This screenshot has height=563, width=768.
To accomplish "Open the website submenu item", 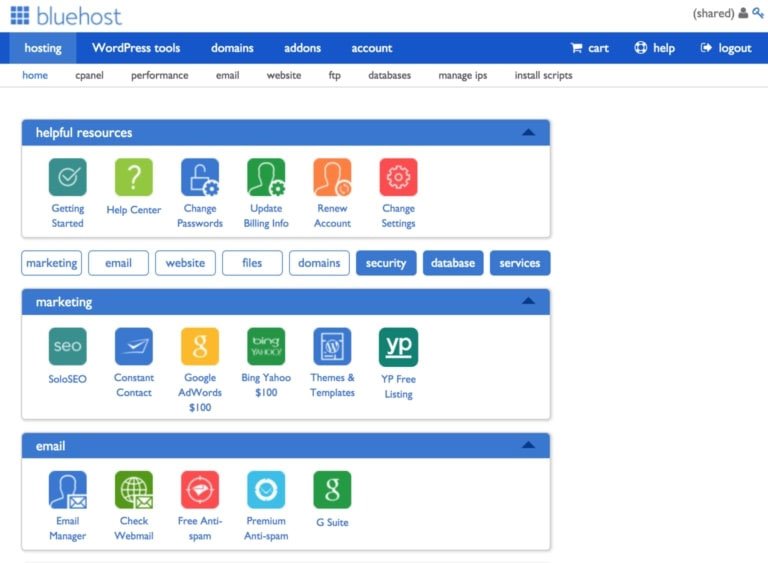I will pyautogui.click(x=284, y=75).
